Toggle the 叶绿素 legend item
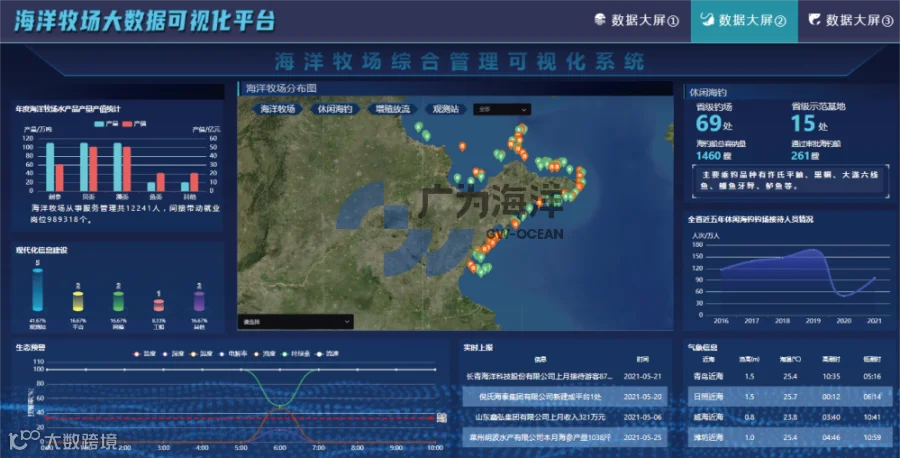 click(296, 354)
